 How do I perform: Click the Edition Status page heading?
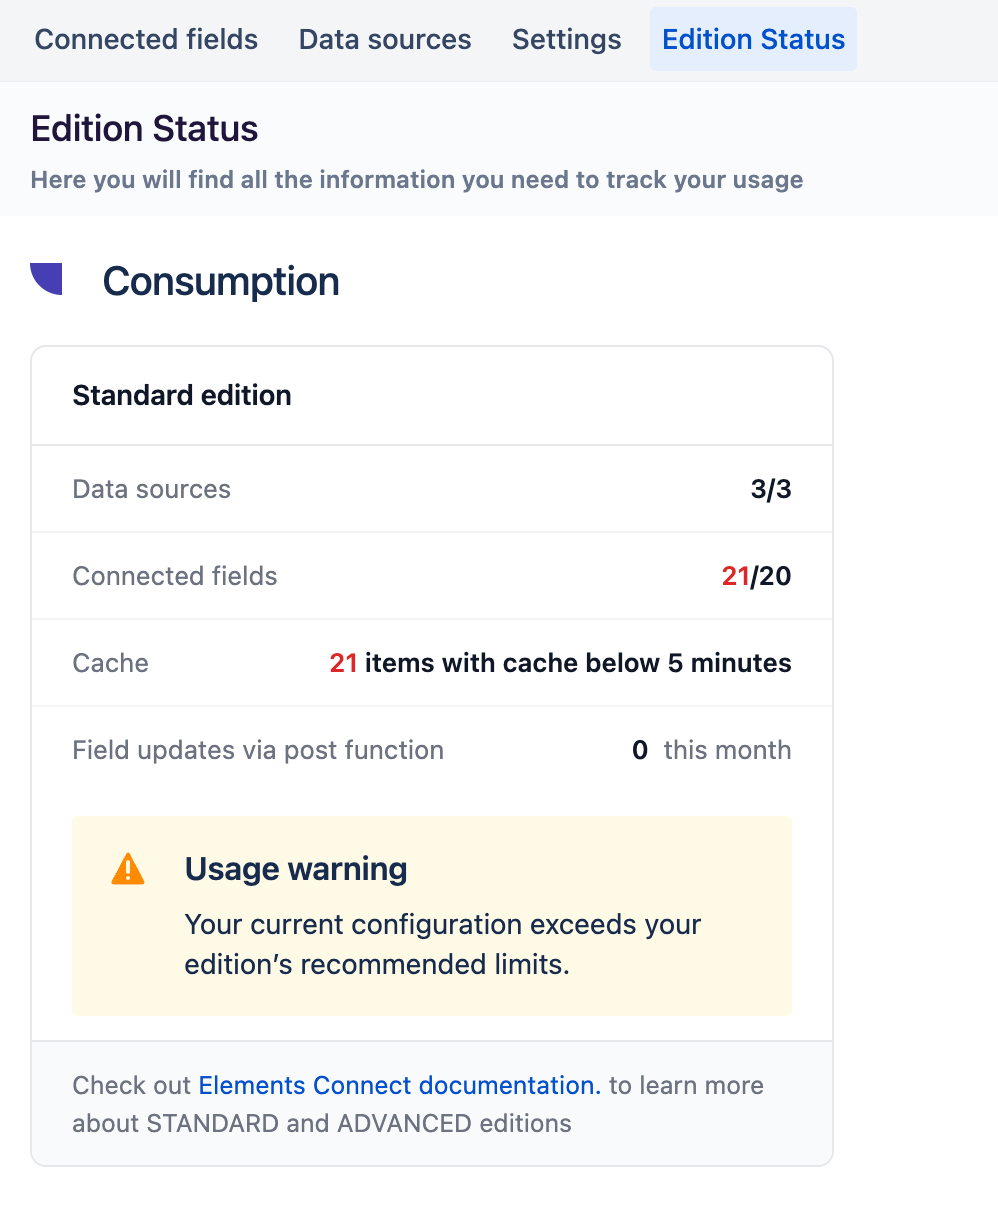(145, 129)
